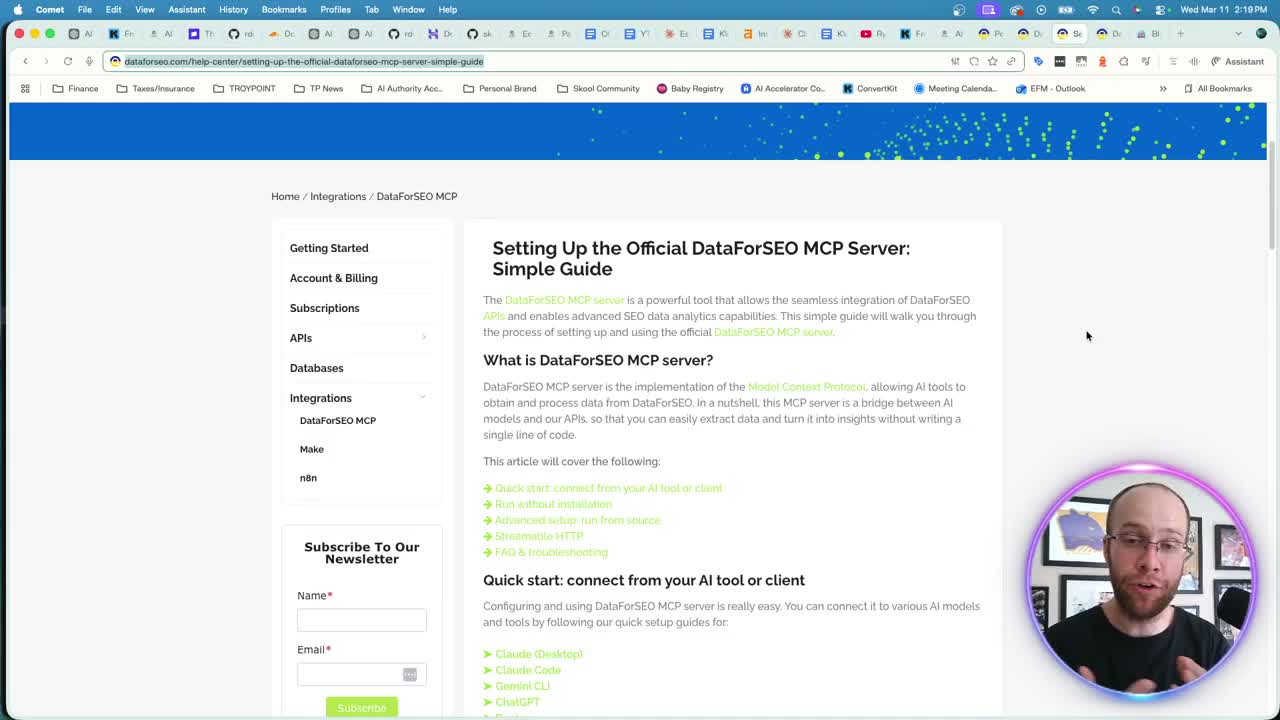Click the Integrations breadcrumb link
The height and width of the screenshot is (720, 1280).
pos(338,196)
